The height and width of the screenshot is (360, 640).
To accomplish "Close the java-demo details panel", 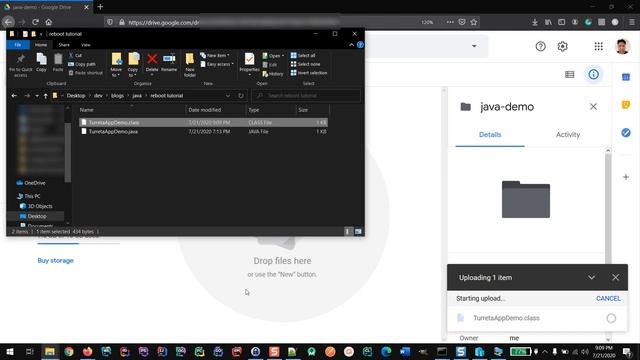I will 593,107.
